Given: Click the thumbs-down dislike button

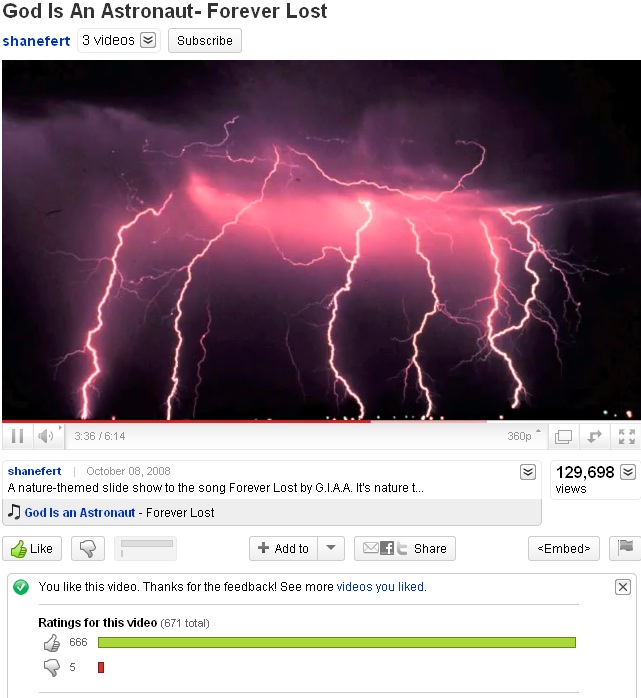Looking at the screenshot, I should tap(88, 548).
